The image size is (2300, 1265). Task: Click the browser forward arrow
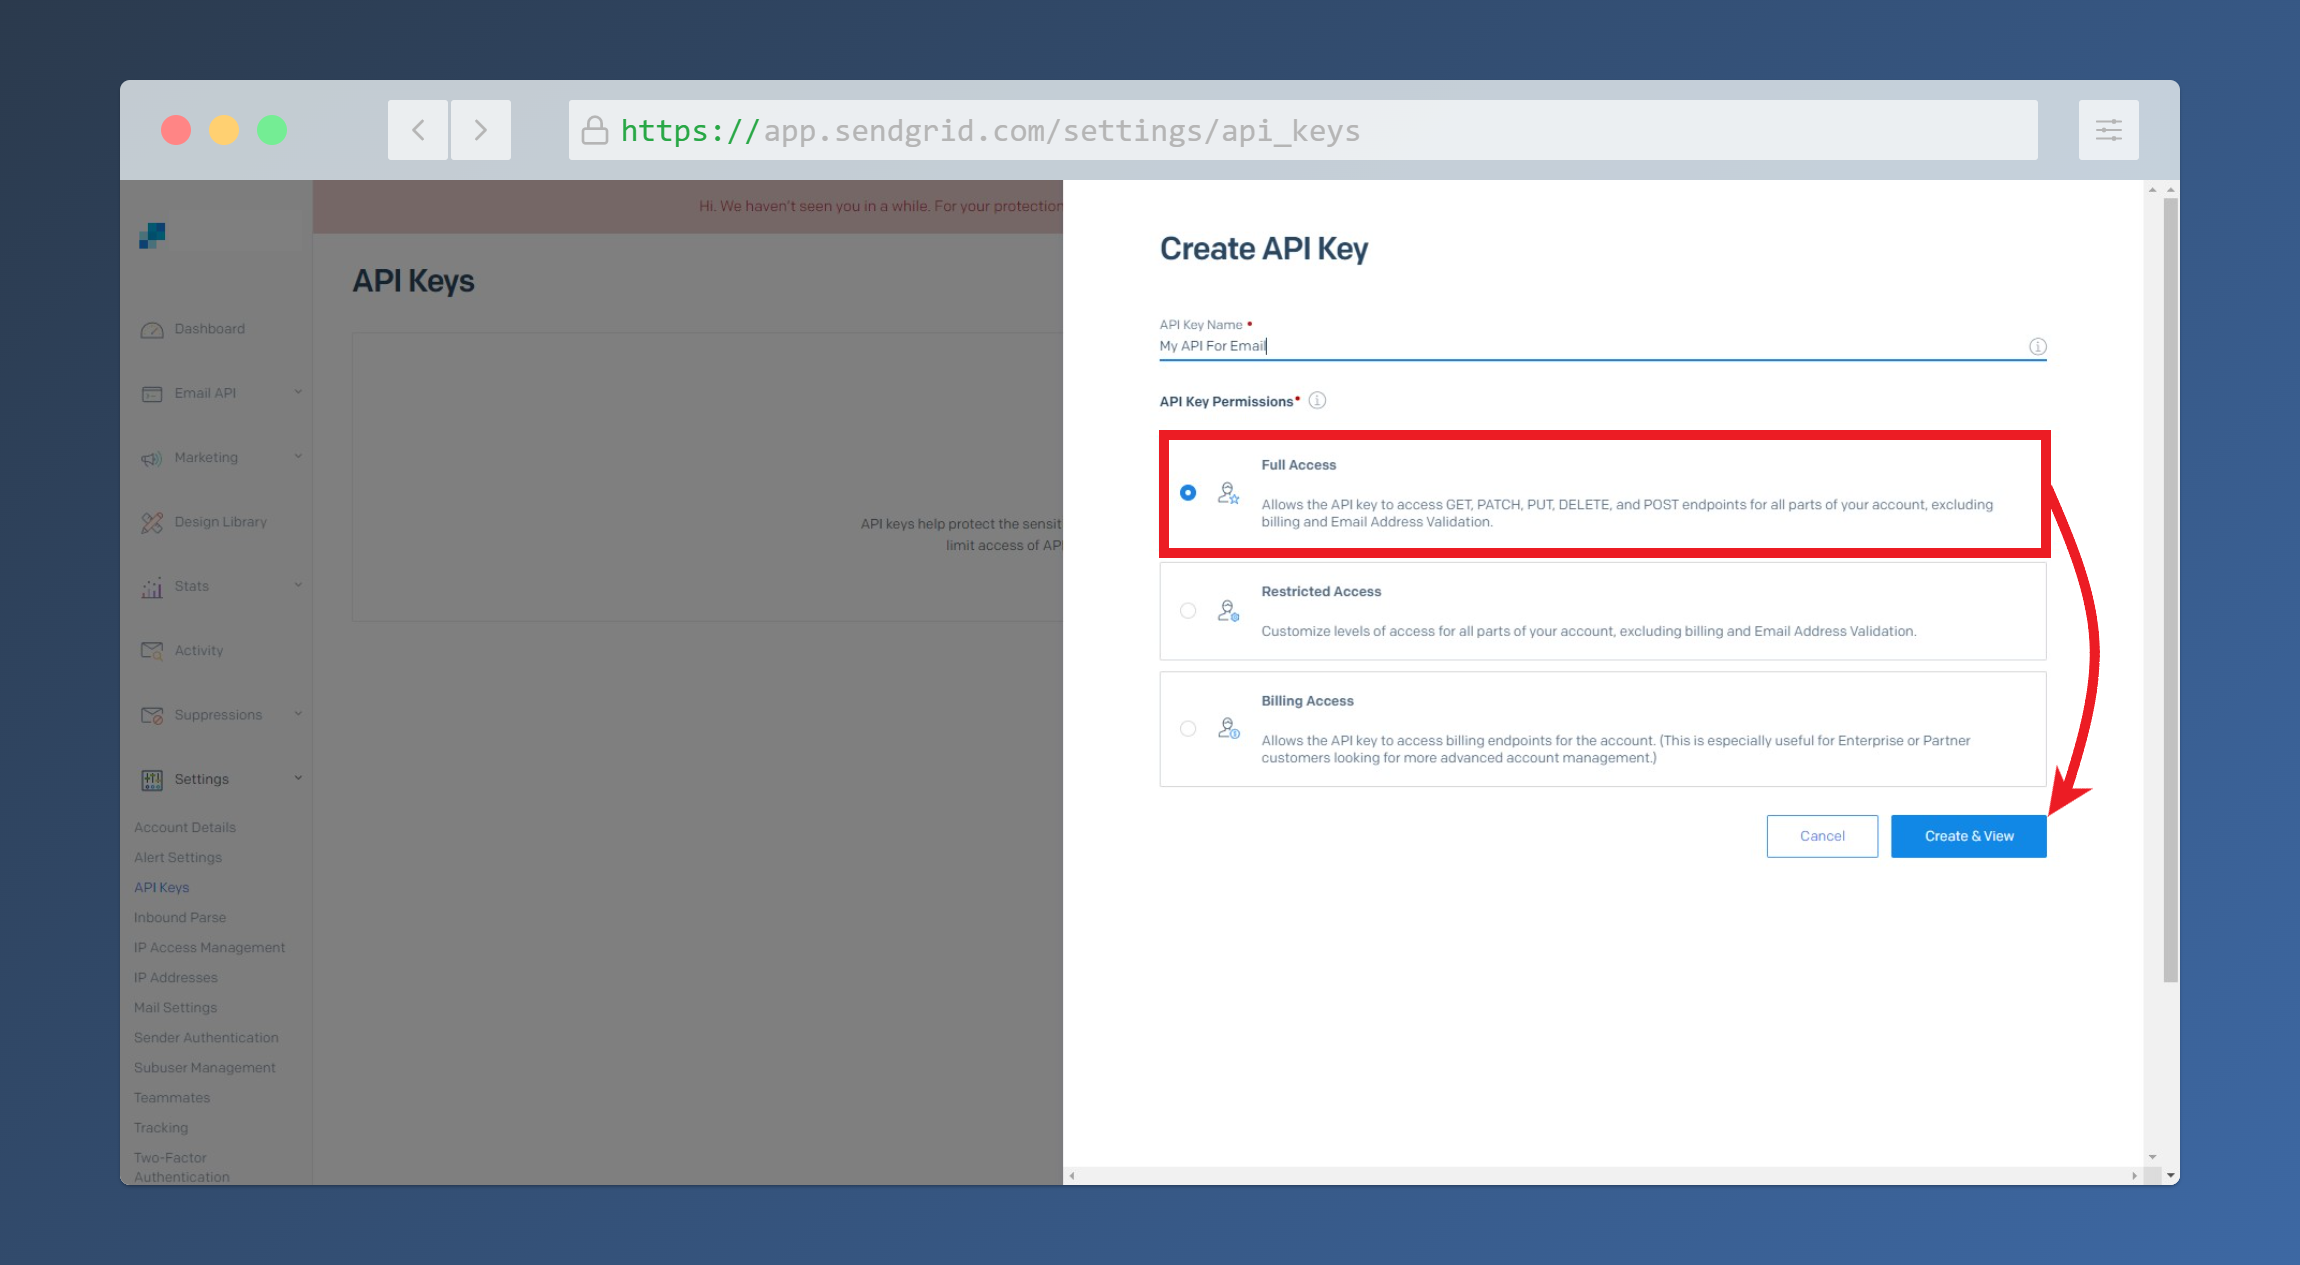point(481,130)
